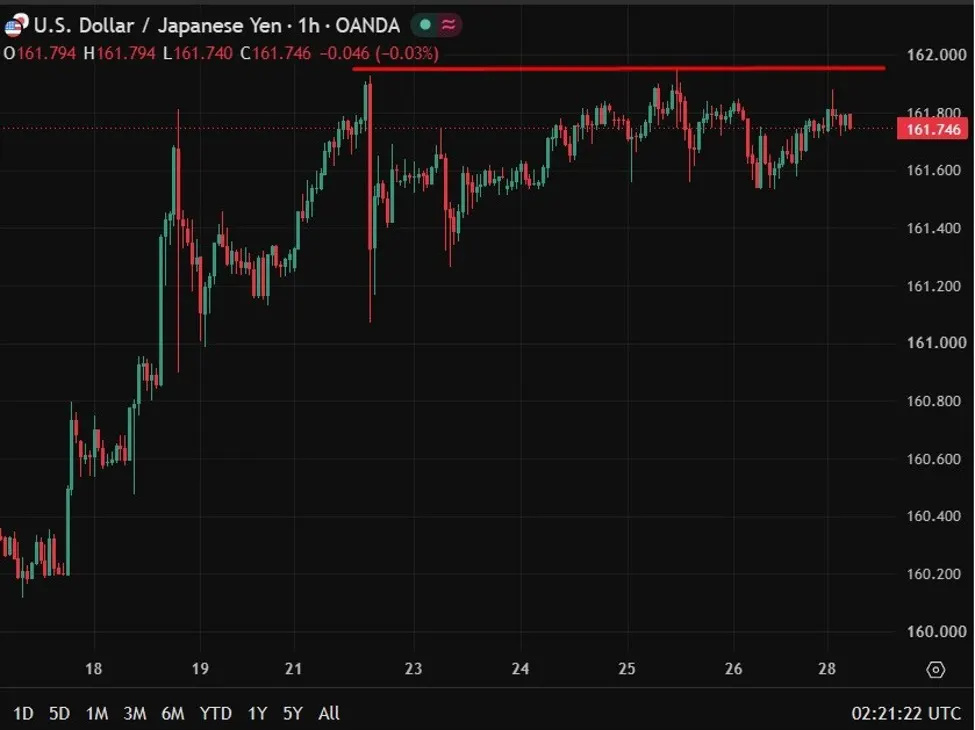
Task: Click the 161.746 current price label
Action: click(x=933, y=129)
